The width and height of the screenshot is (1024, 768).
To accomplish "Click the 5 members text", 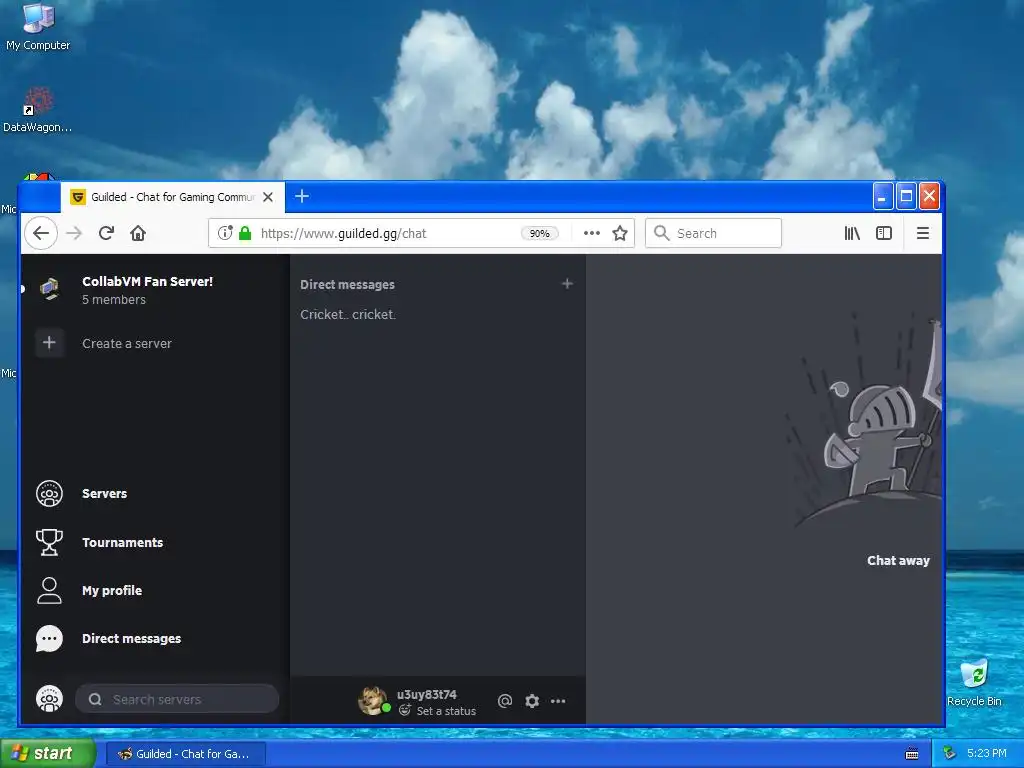I will [114, 300].
